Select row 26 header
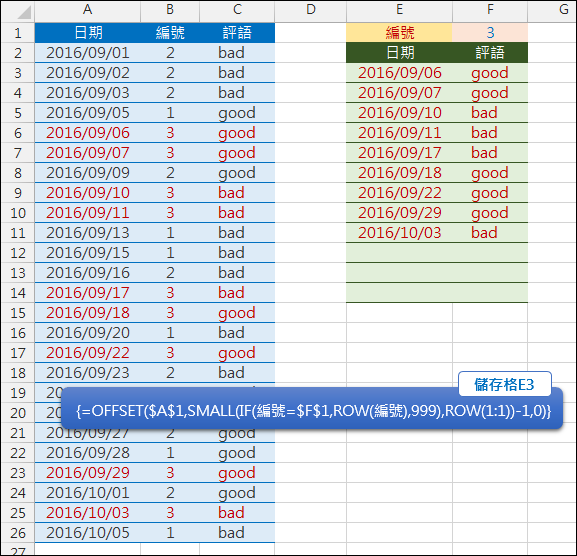The width and height of the screenshot is (577, 556). [x=18, y=533]
